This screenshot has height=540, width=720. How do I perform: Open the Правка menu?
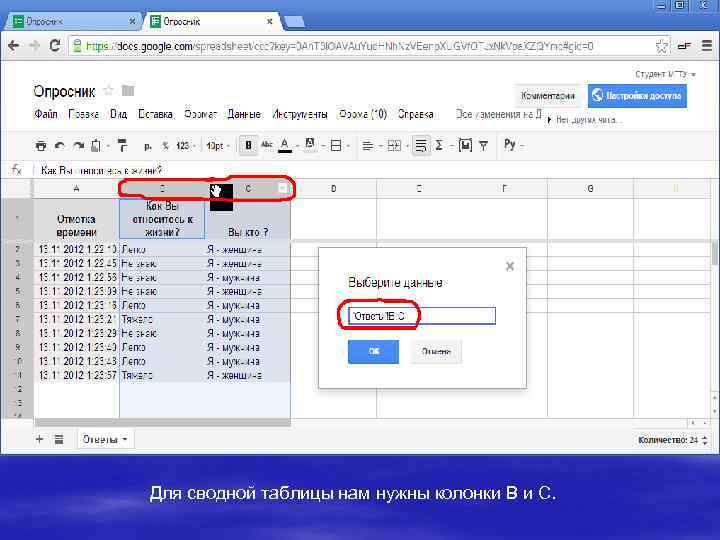pyautogui.click(x=83, y=114)
